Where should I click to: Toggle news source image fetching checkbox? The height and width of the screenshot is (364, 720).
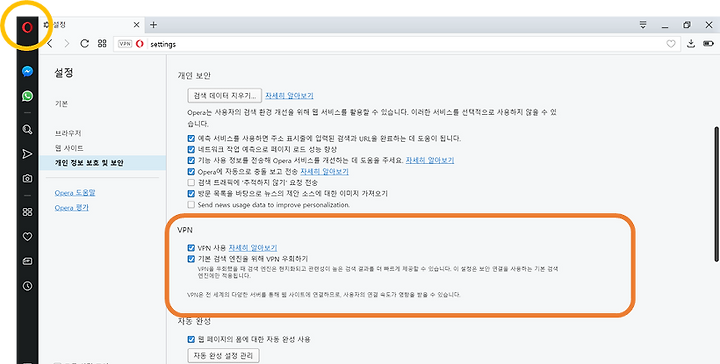[x=191, y=194]
